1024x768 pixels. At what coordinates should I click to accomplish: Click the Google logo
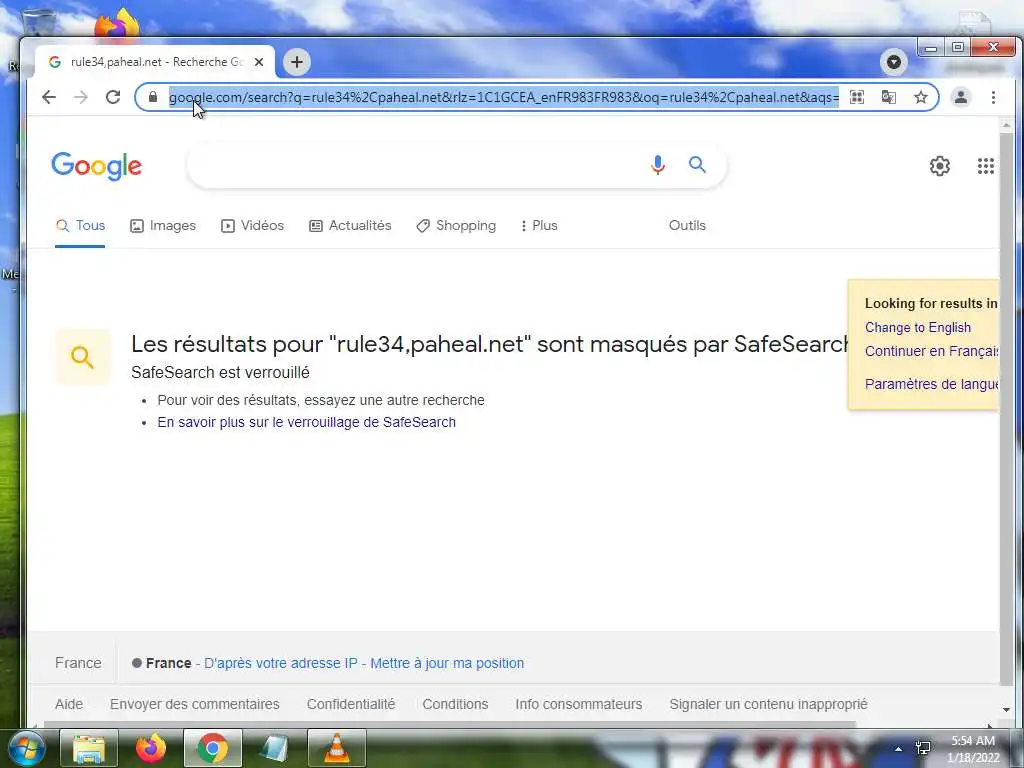pyautogui.click(x=97, y=166)
